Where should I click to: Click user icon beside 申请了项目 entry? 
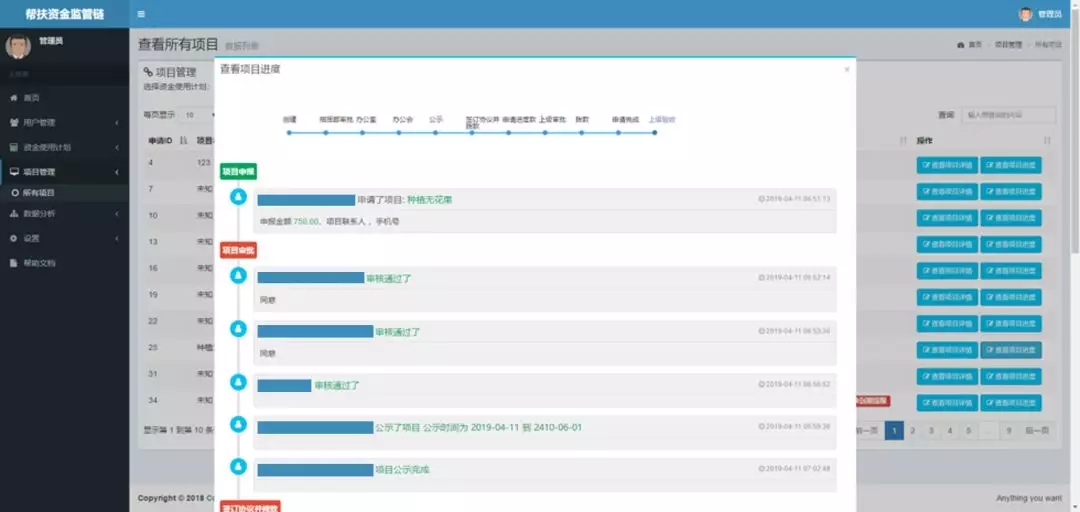[x=238, y=197]
